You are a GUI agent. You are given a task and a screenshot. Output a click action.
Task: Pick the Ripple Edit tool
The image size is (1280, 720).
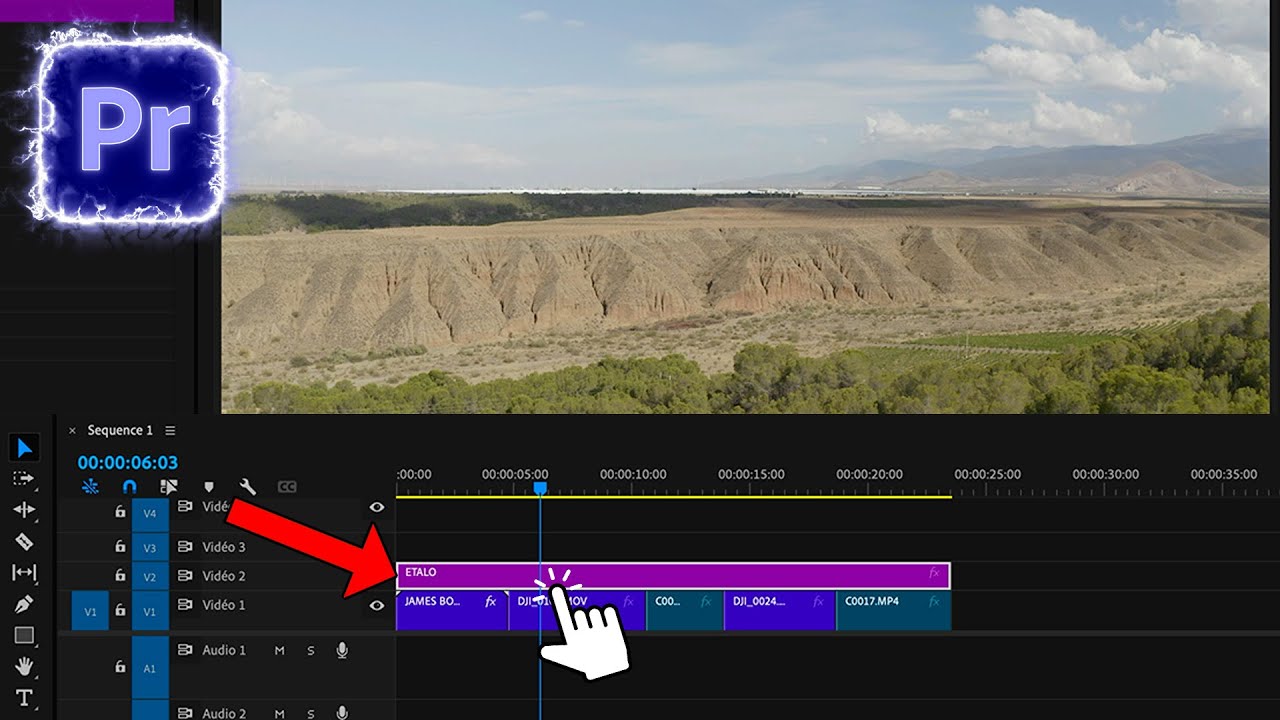coord(24,510)
